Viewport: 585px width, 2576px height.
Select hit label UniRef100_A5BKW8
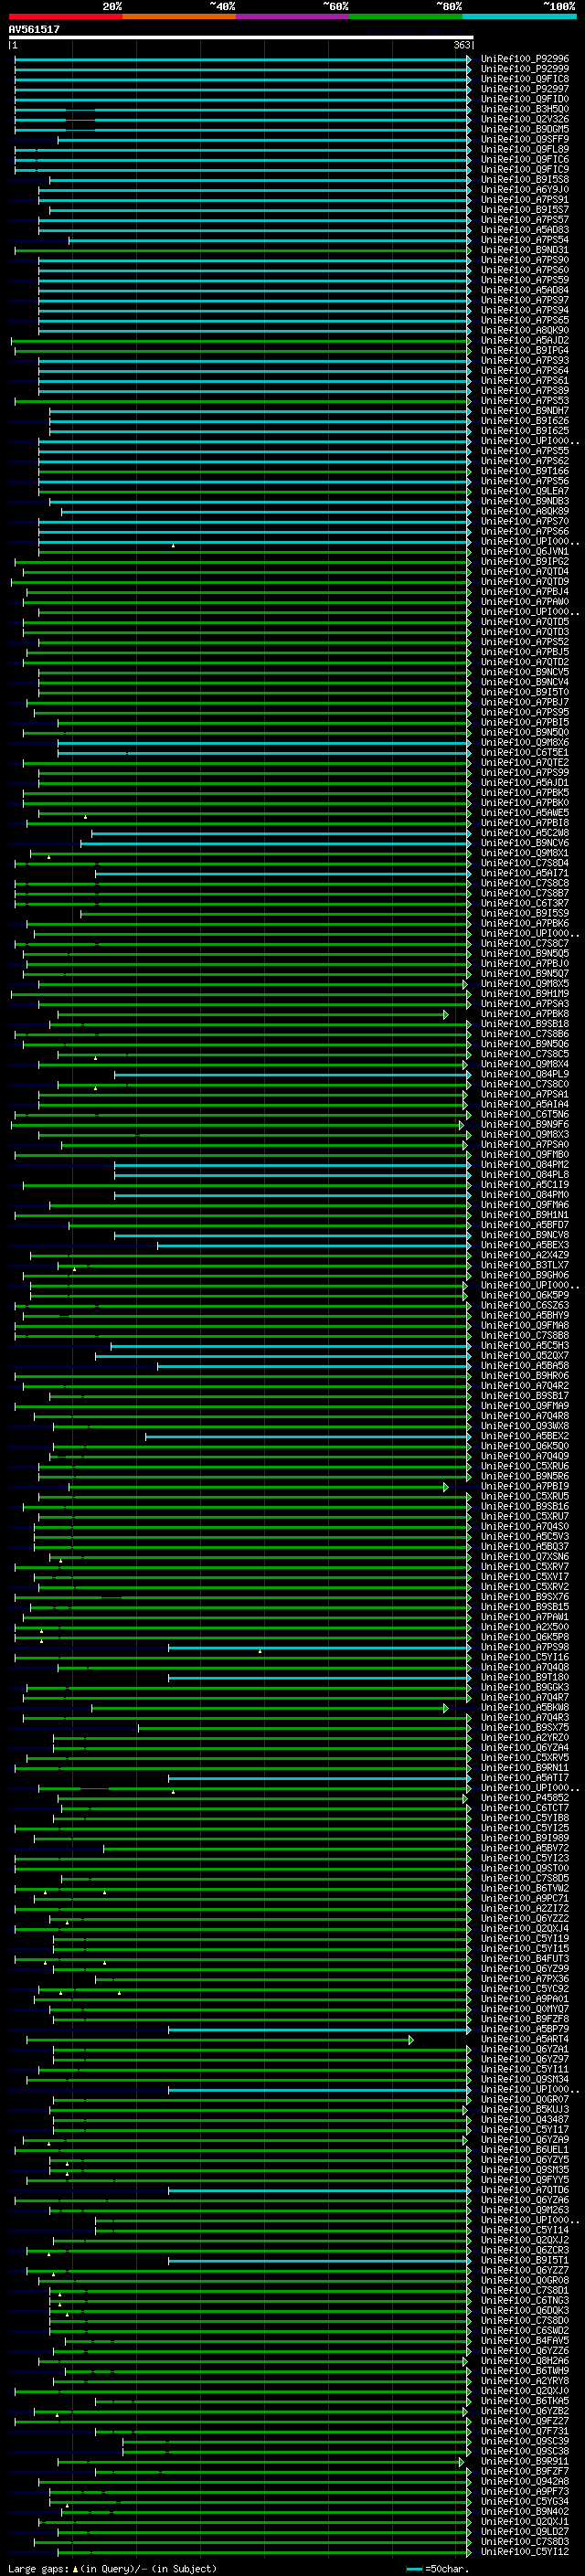coord(525,1708)
